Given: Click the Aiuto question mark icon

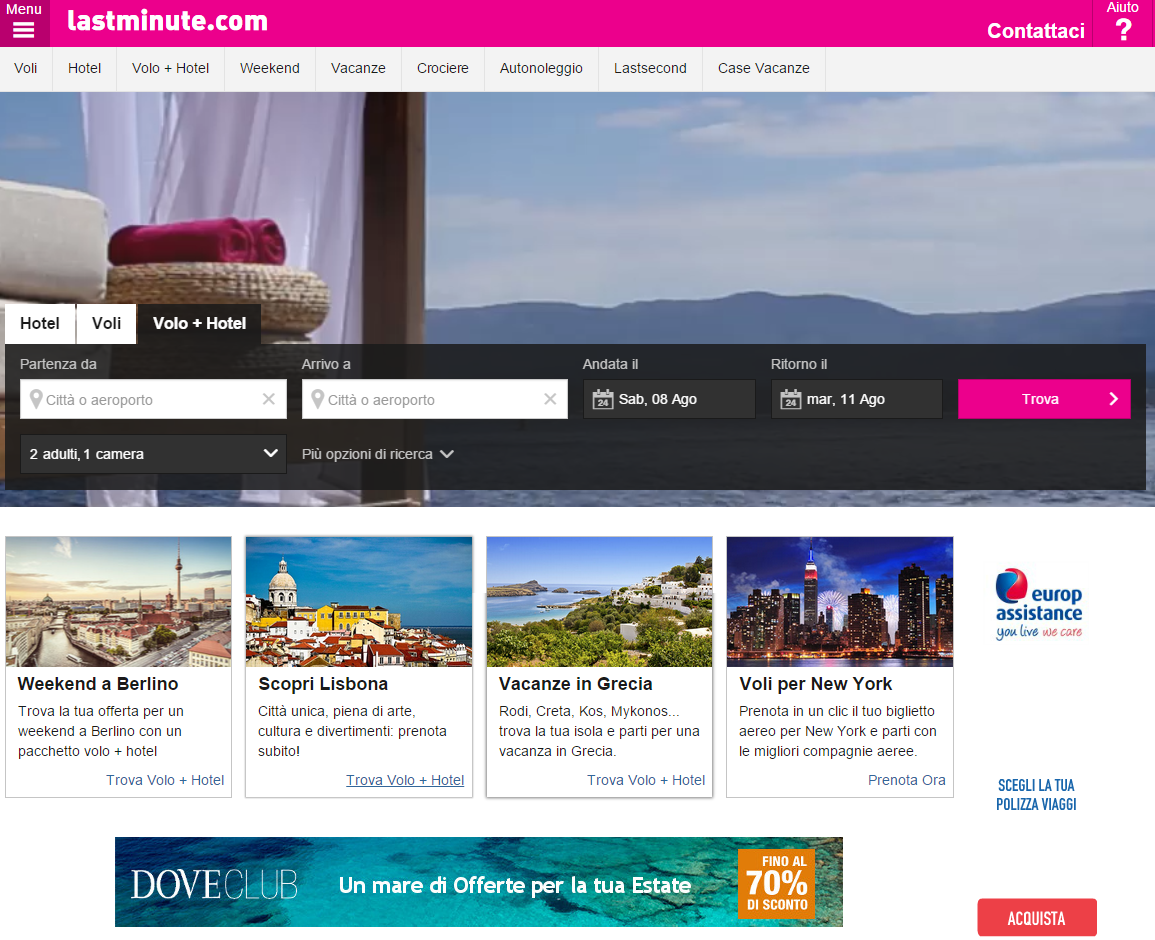Looking at the screenshot, I should point(1123,29).
